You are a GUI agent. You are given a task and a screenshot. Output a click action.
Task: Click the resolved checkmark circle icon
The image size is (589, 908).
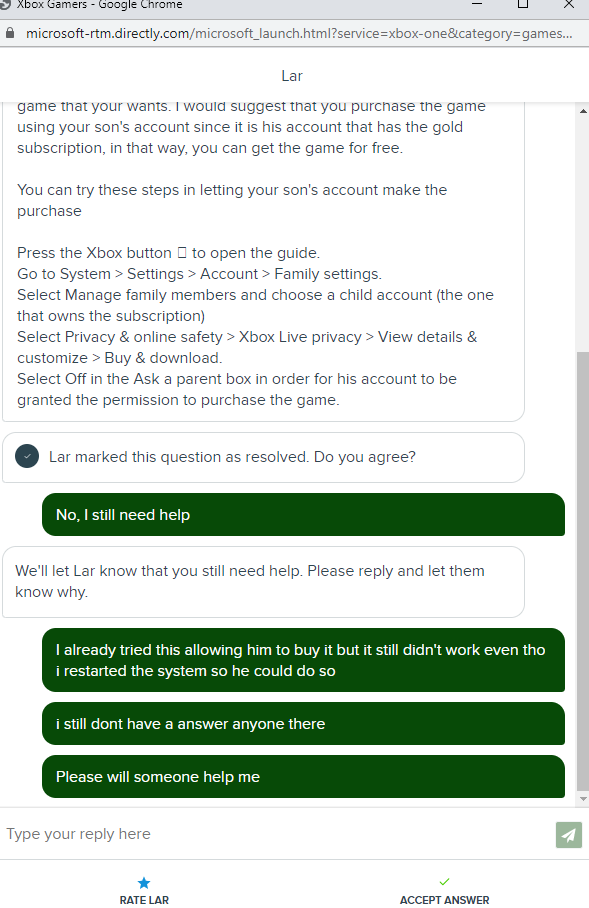27,456
